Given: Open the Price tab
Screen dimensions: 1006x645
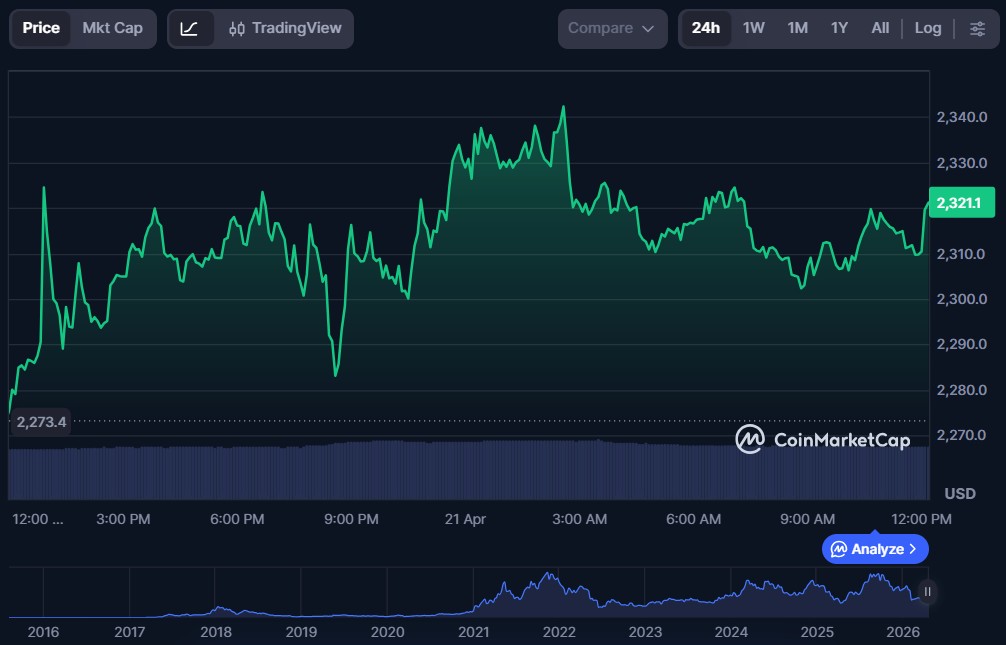Looking at the screenshot, I should pos(41,28).
